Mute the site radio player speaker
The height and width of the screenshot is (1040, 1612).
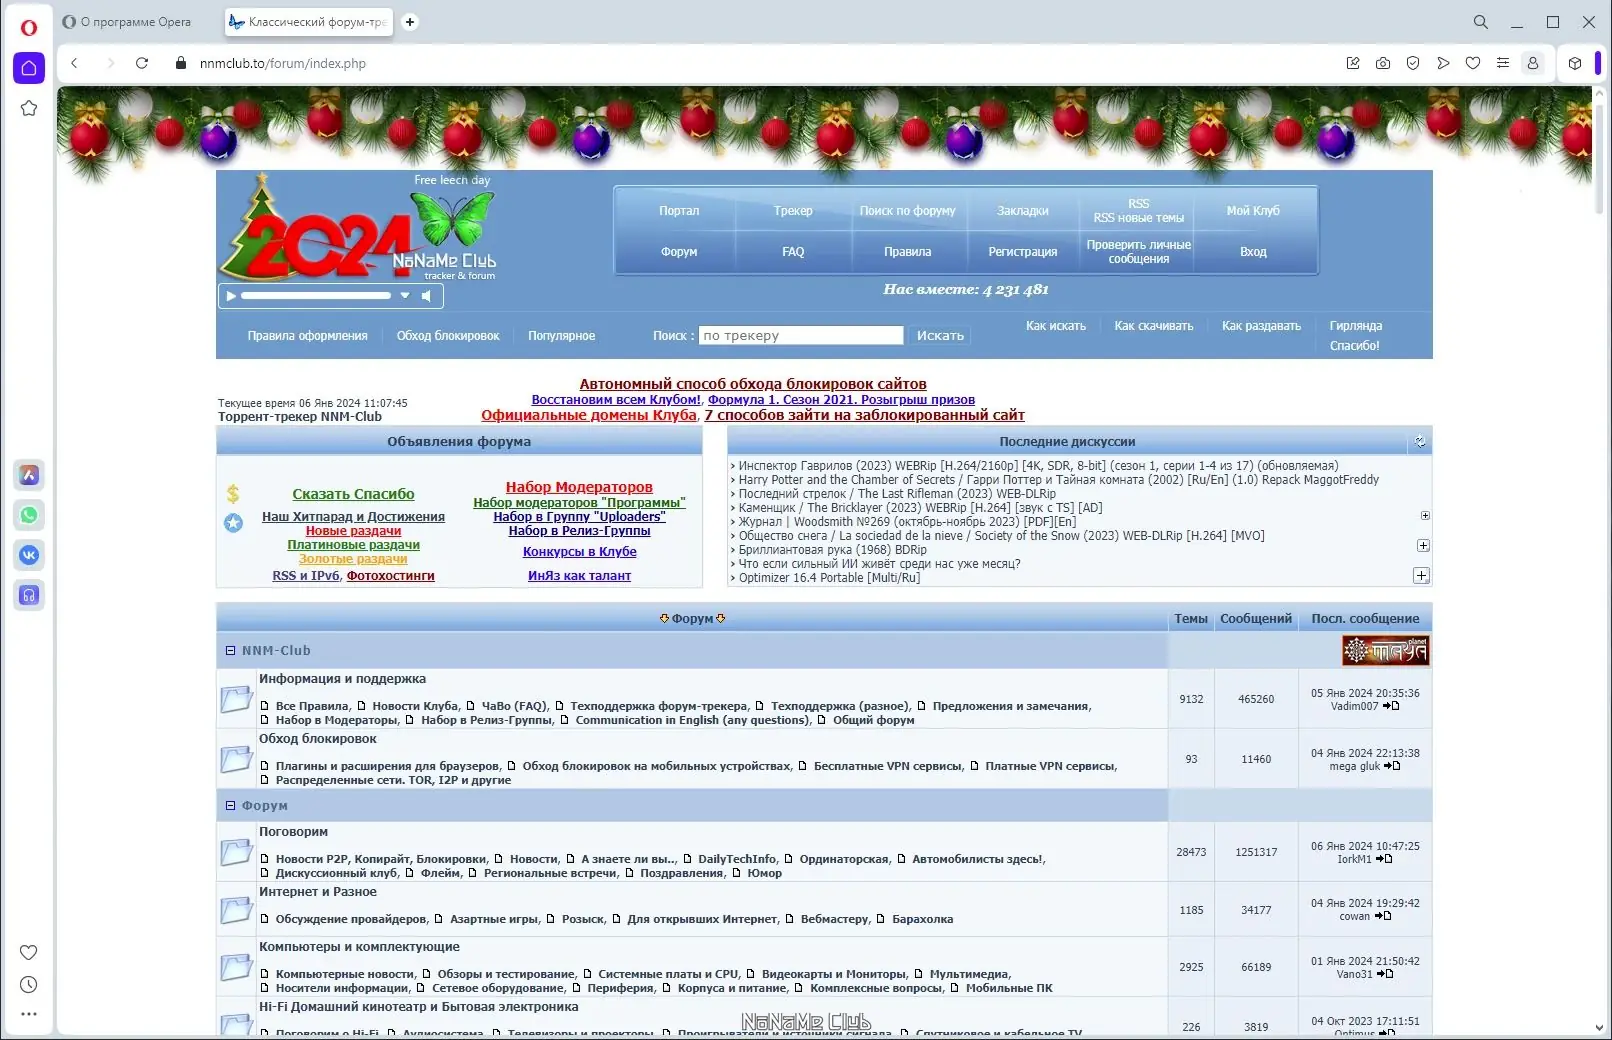tap(427, 296)
